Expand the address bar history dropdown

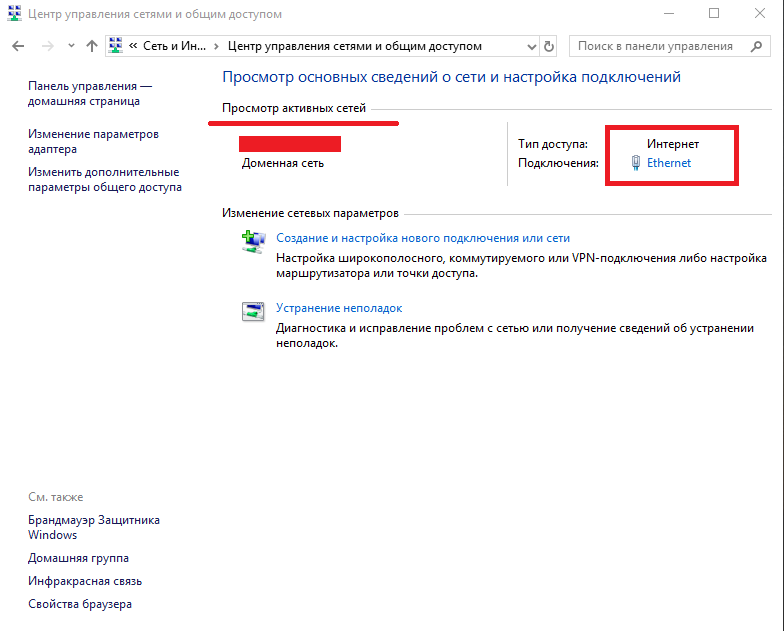point(532,46)
